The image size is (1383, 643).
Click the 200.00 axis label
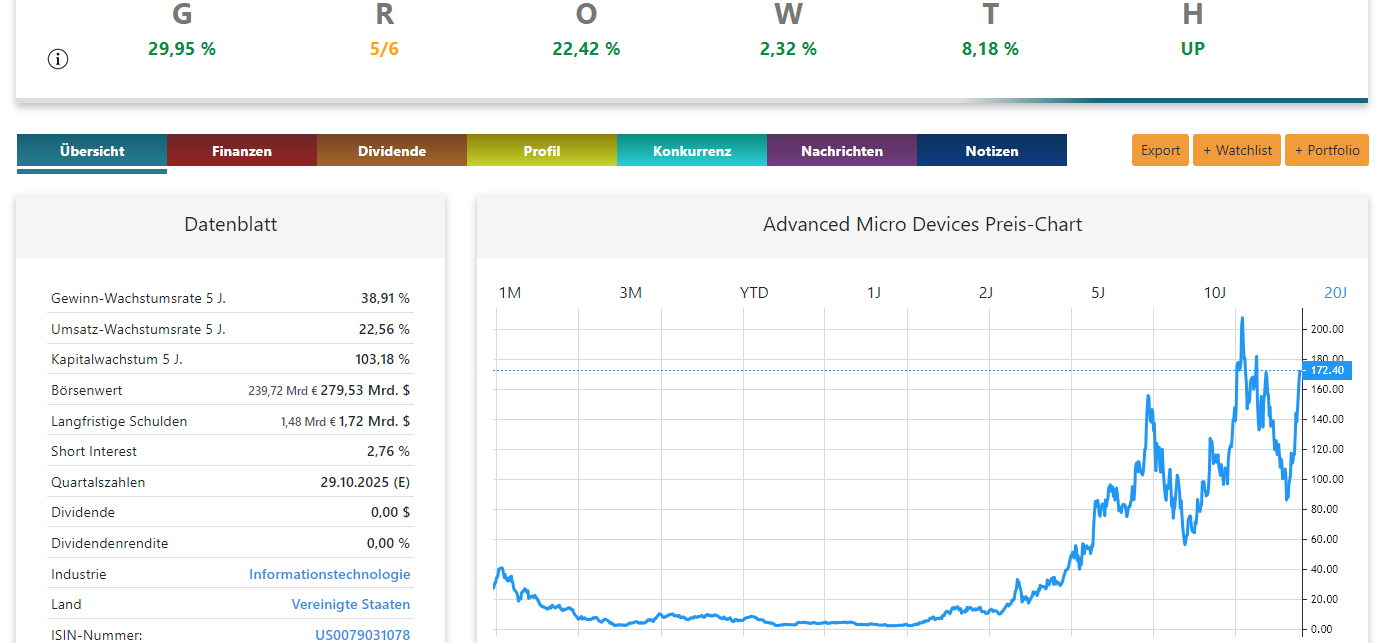(1327, 329)
